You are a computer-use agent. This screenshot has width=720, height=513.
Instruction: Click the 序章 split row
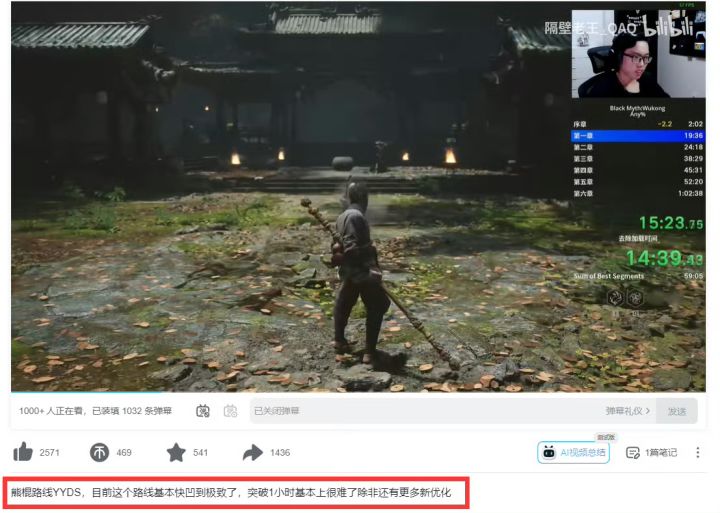point(638,124)
